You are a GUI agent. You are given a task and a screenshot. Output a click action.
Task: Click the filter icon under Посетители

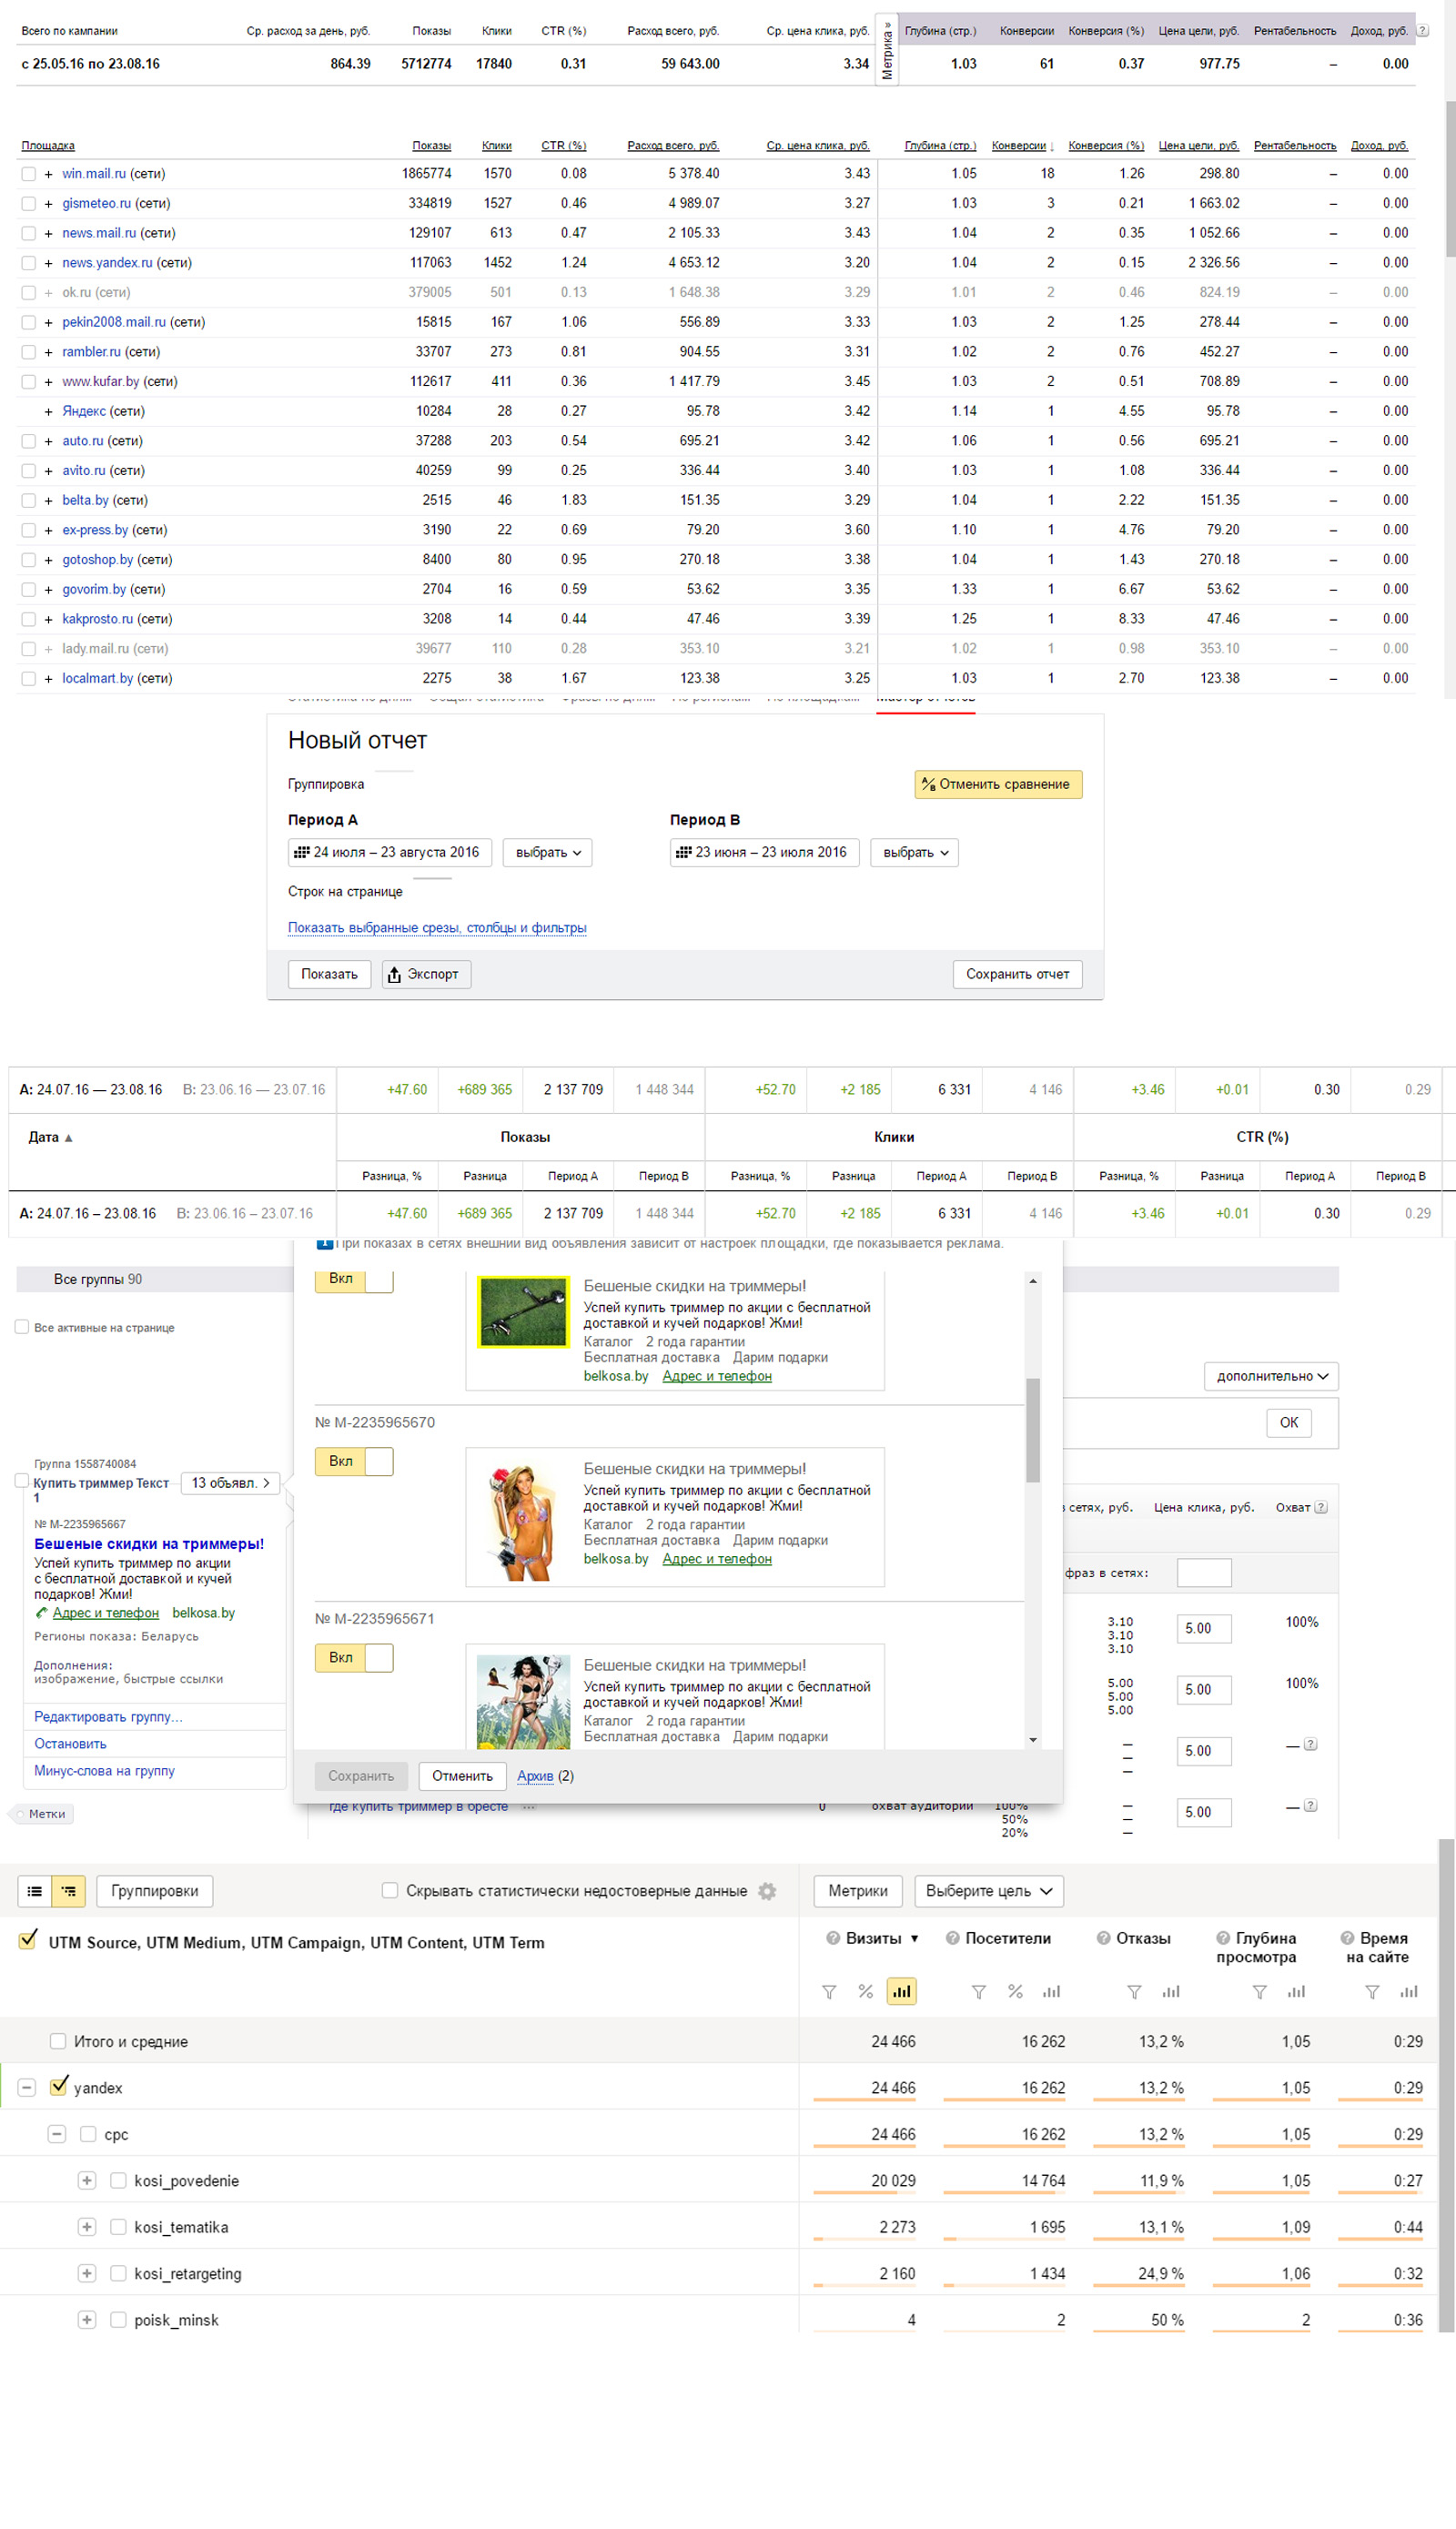(979, 1991)
